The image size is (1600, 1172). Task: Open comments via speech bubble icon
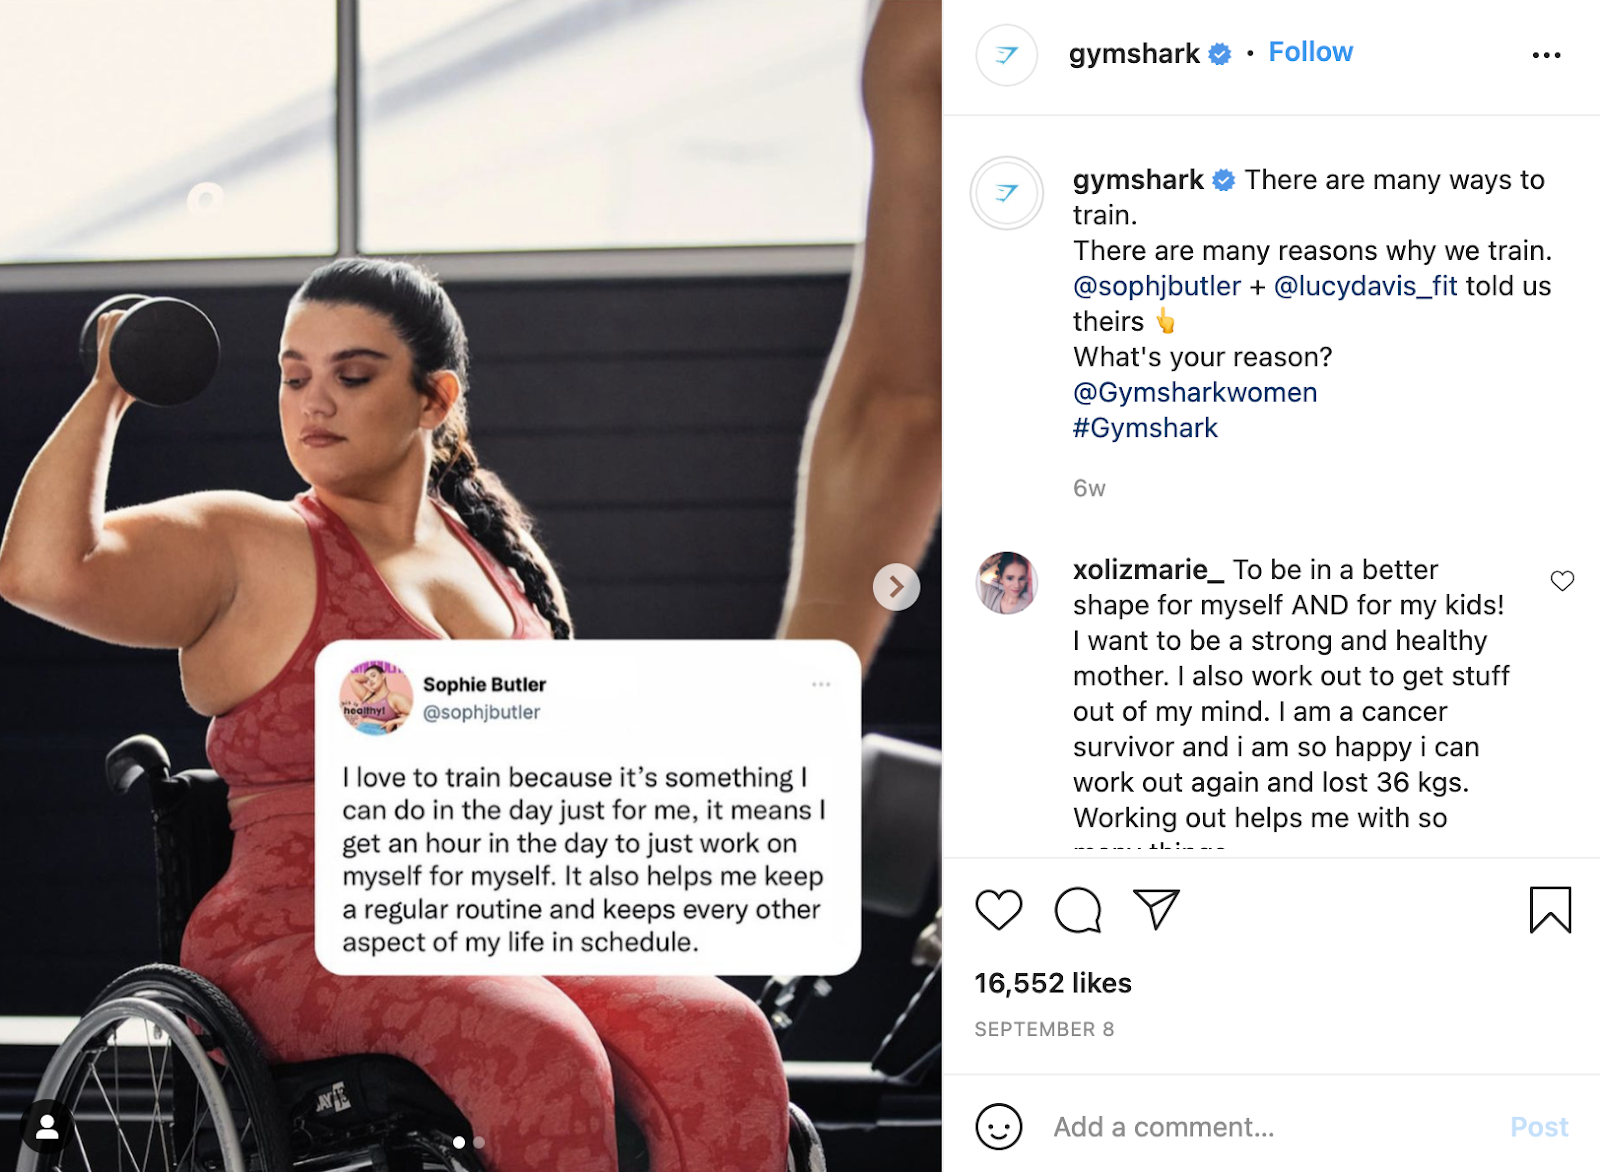pyautogui.click(x=1077, y=910)
